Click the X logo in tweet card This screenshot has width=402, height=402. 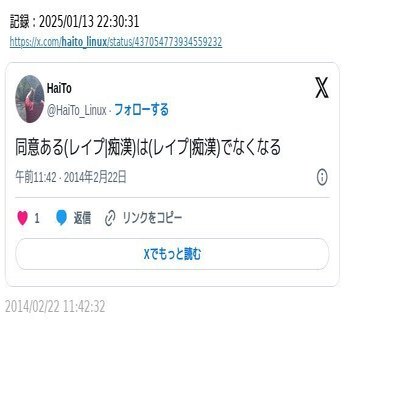tap(322, 88)
